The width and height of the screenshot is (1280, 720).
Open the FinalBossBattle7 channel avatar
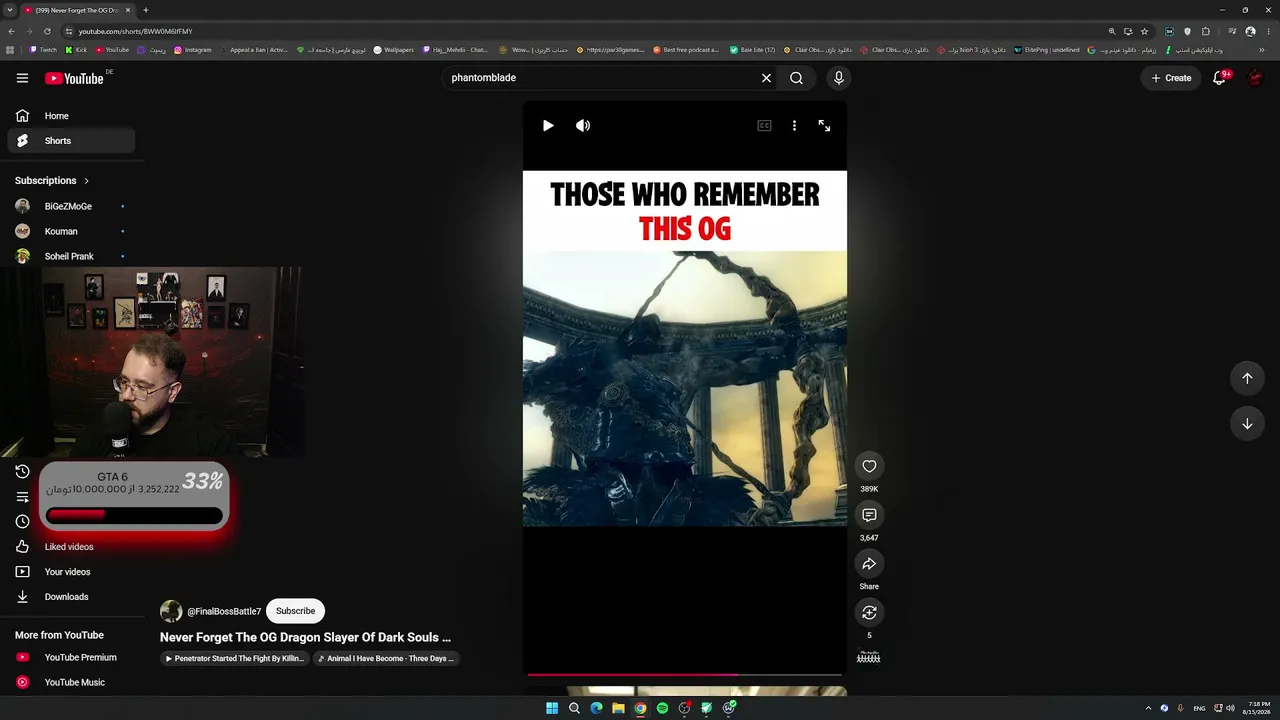171,611
